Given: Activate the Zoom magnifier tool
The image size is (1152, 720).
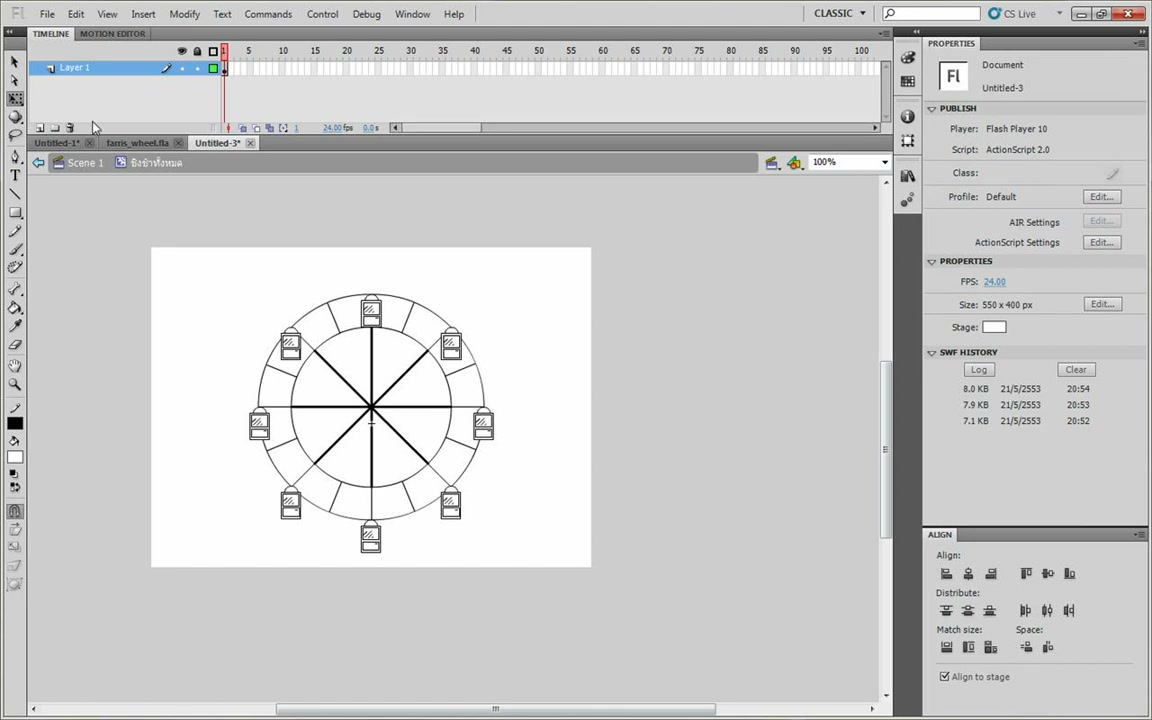Looking at the screenshot, I should pos(15,384).
